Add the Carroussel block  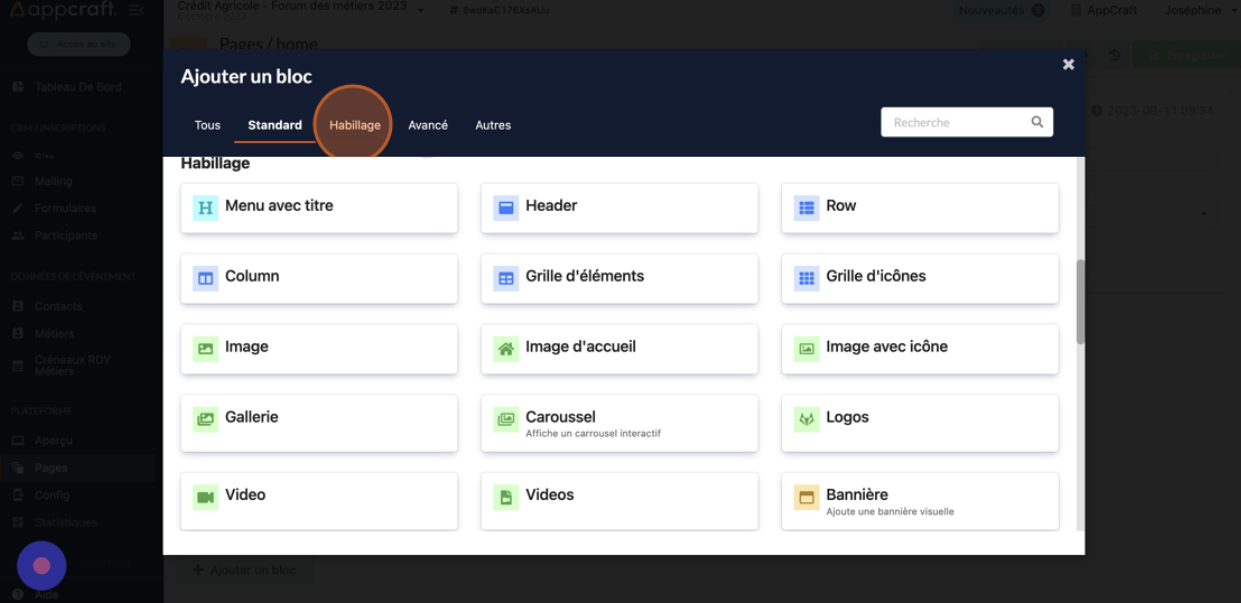(619, 423)
